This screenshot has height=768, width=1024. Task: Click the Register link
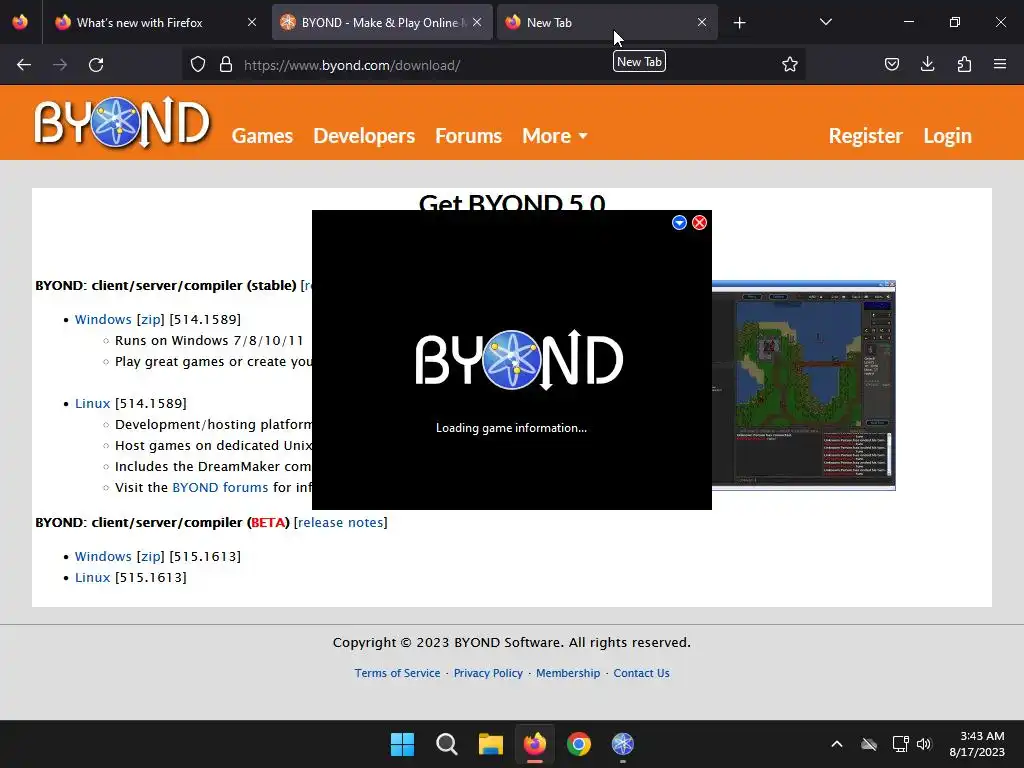tap(865, 136)
